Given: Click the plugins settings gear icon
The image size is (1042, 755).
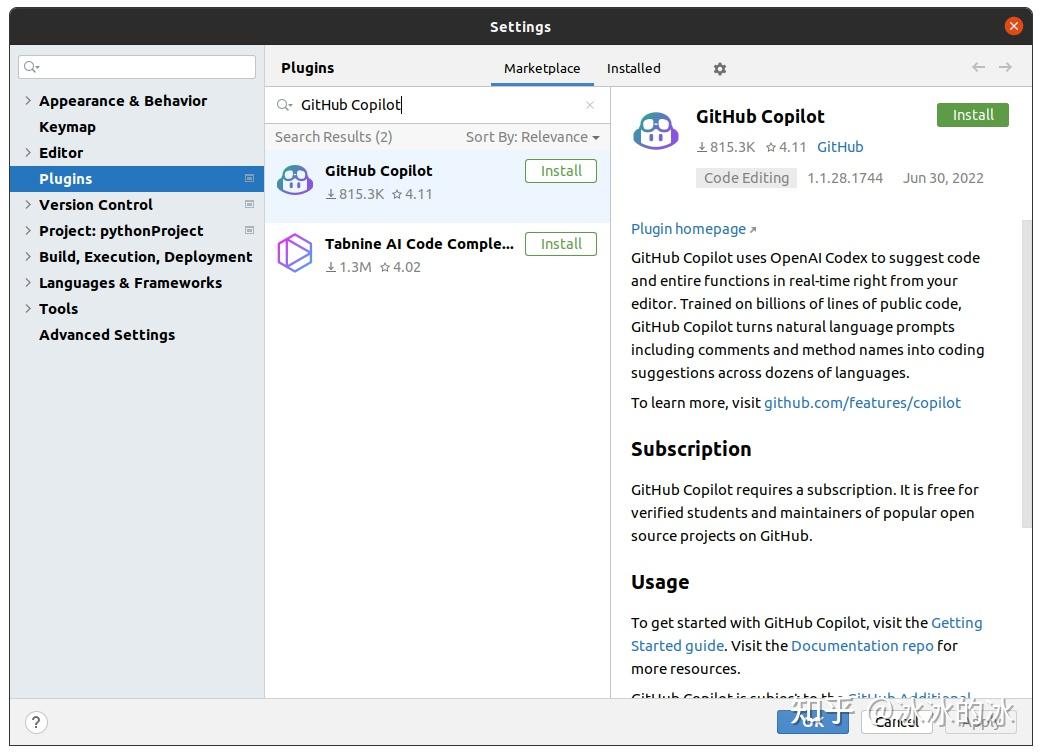Looking at the screenshot, I should (720, 69).
